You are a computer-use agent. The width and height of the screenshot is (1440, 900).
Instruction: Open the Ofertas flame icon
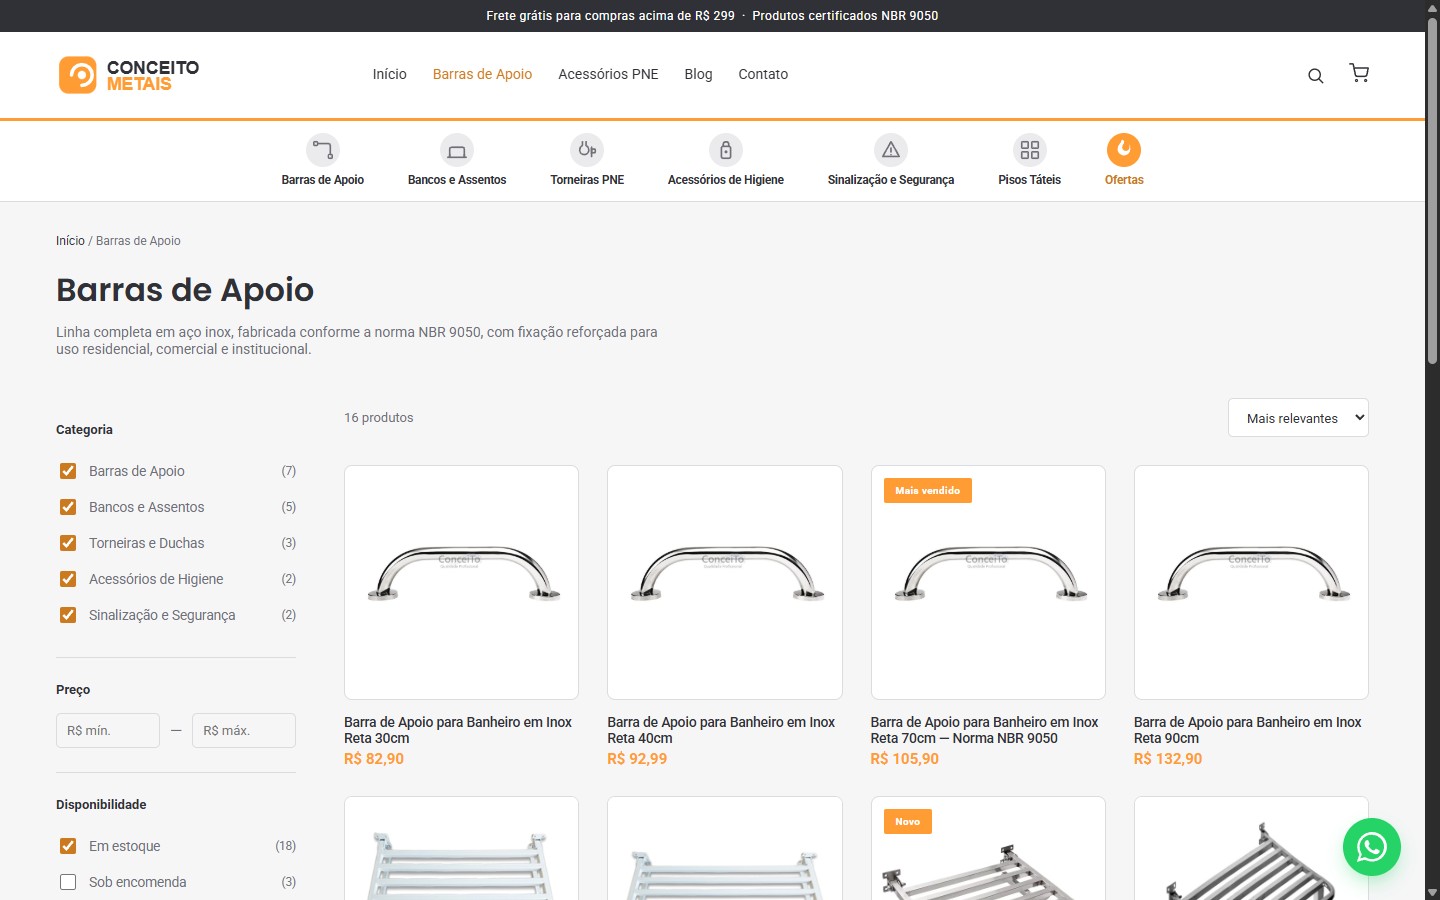click(x=1124, y=150)
